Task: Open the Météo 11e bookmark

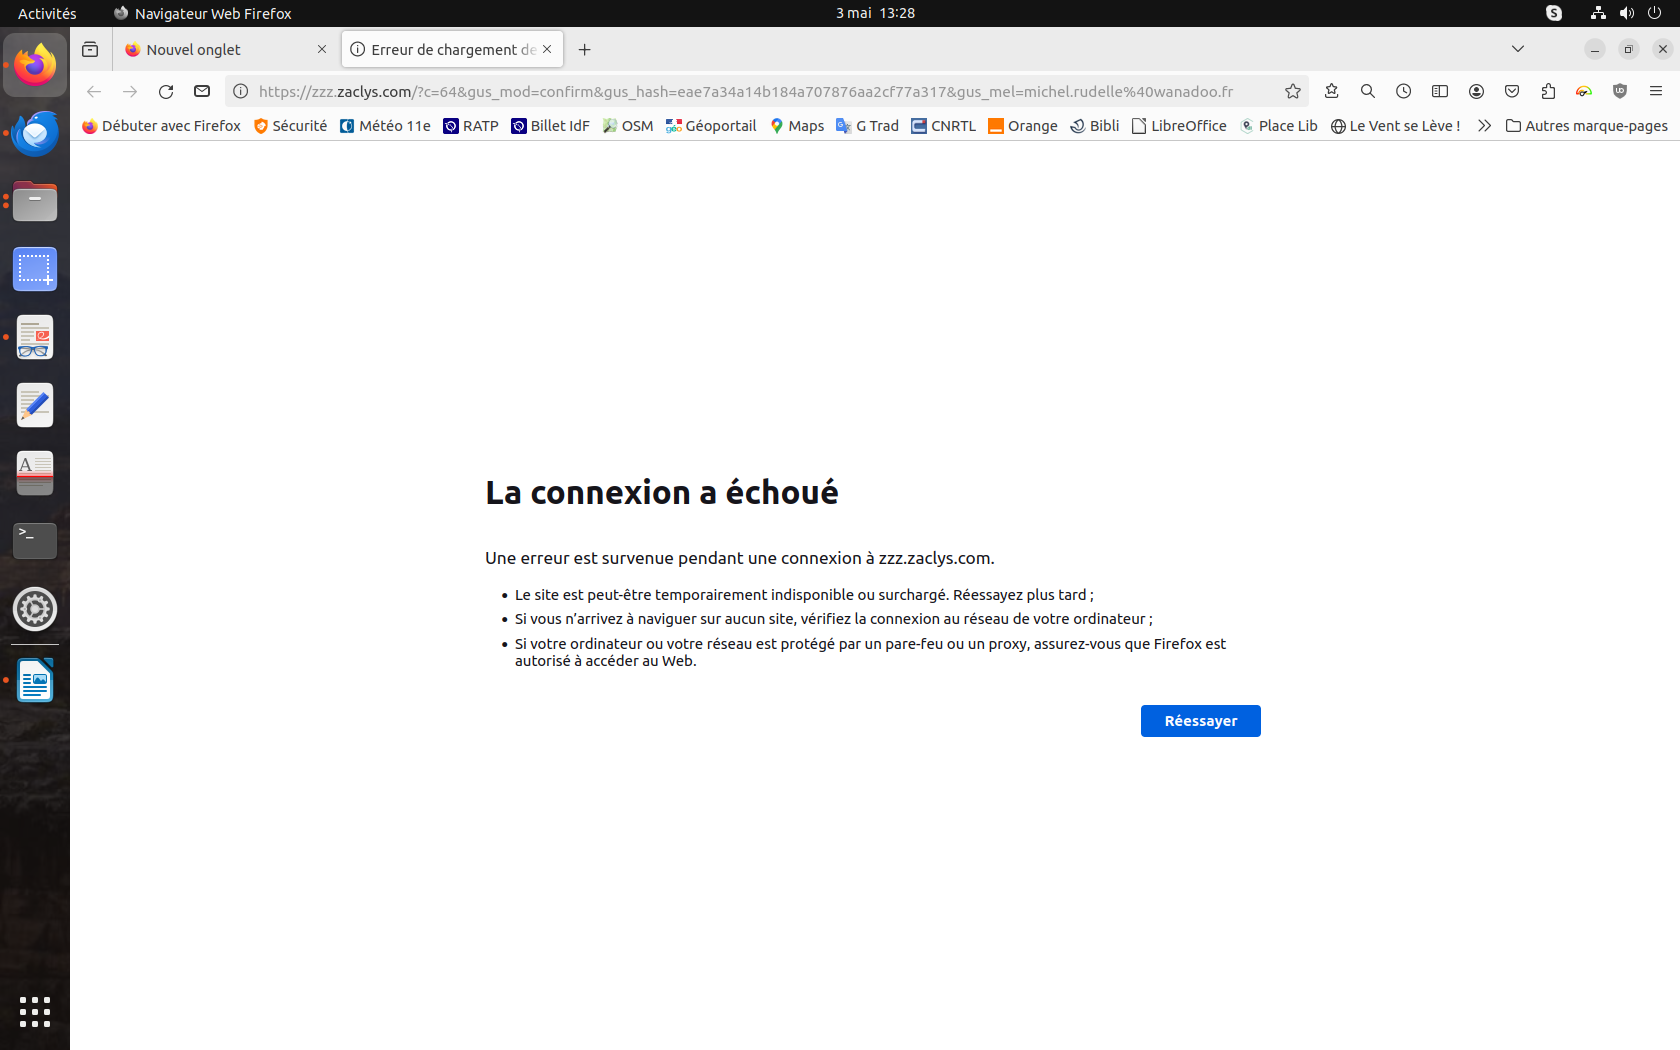Action: (x=385, y=126)
